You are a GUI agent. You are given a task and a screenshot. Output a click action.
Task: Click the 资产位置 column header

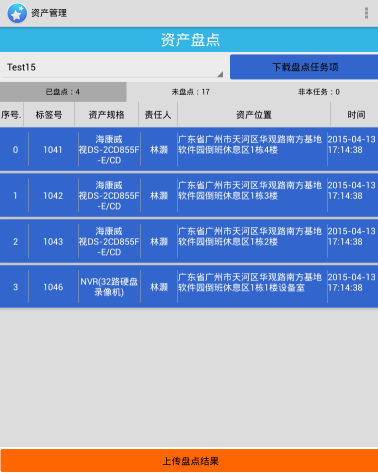[x=254, y=115]
